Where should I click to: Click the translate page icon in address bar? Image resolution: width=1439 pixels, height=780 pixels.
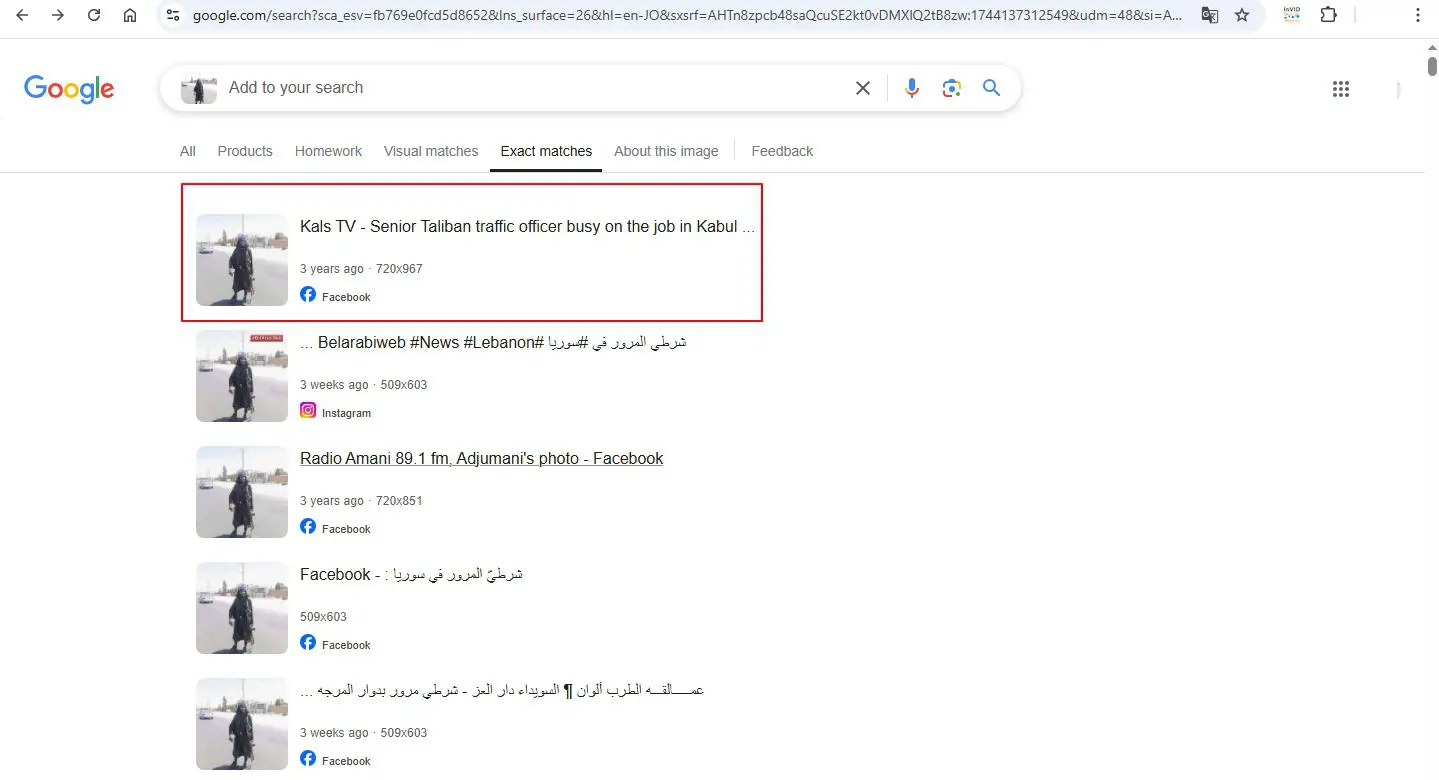(x=1209, y=15)
